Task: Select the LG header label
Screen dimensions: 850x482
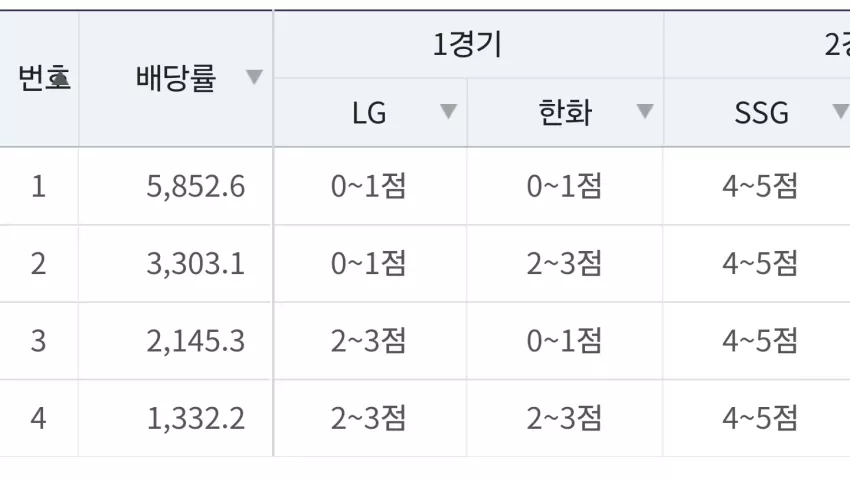Action: pos(369,113)
